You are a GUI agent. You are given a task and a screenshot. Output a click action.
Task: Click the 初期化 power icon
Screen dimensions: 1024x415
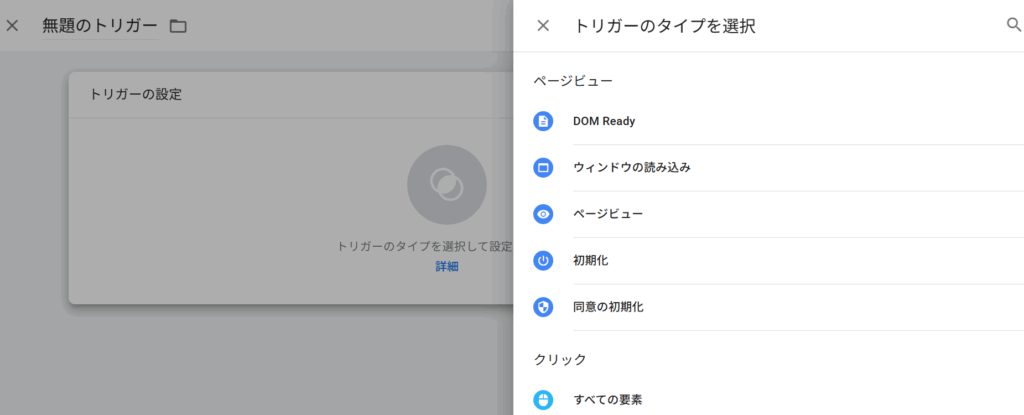[x=543, y=260]
